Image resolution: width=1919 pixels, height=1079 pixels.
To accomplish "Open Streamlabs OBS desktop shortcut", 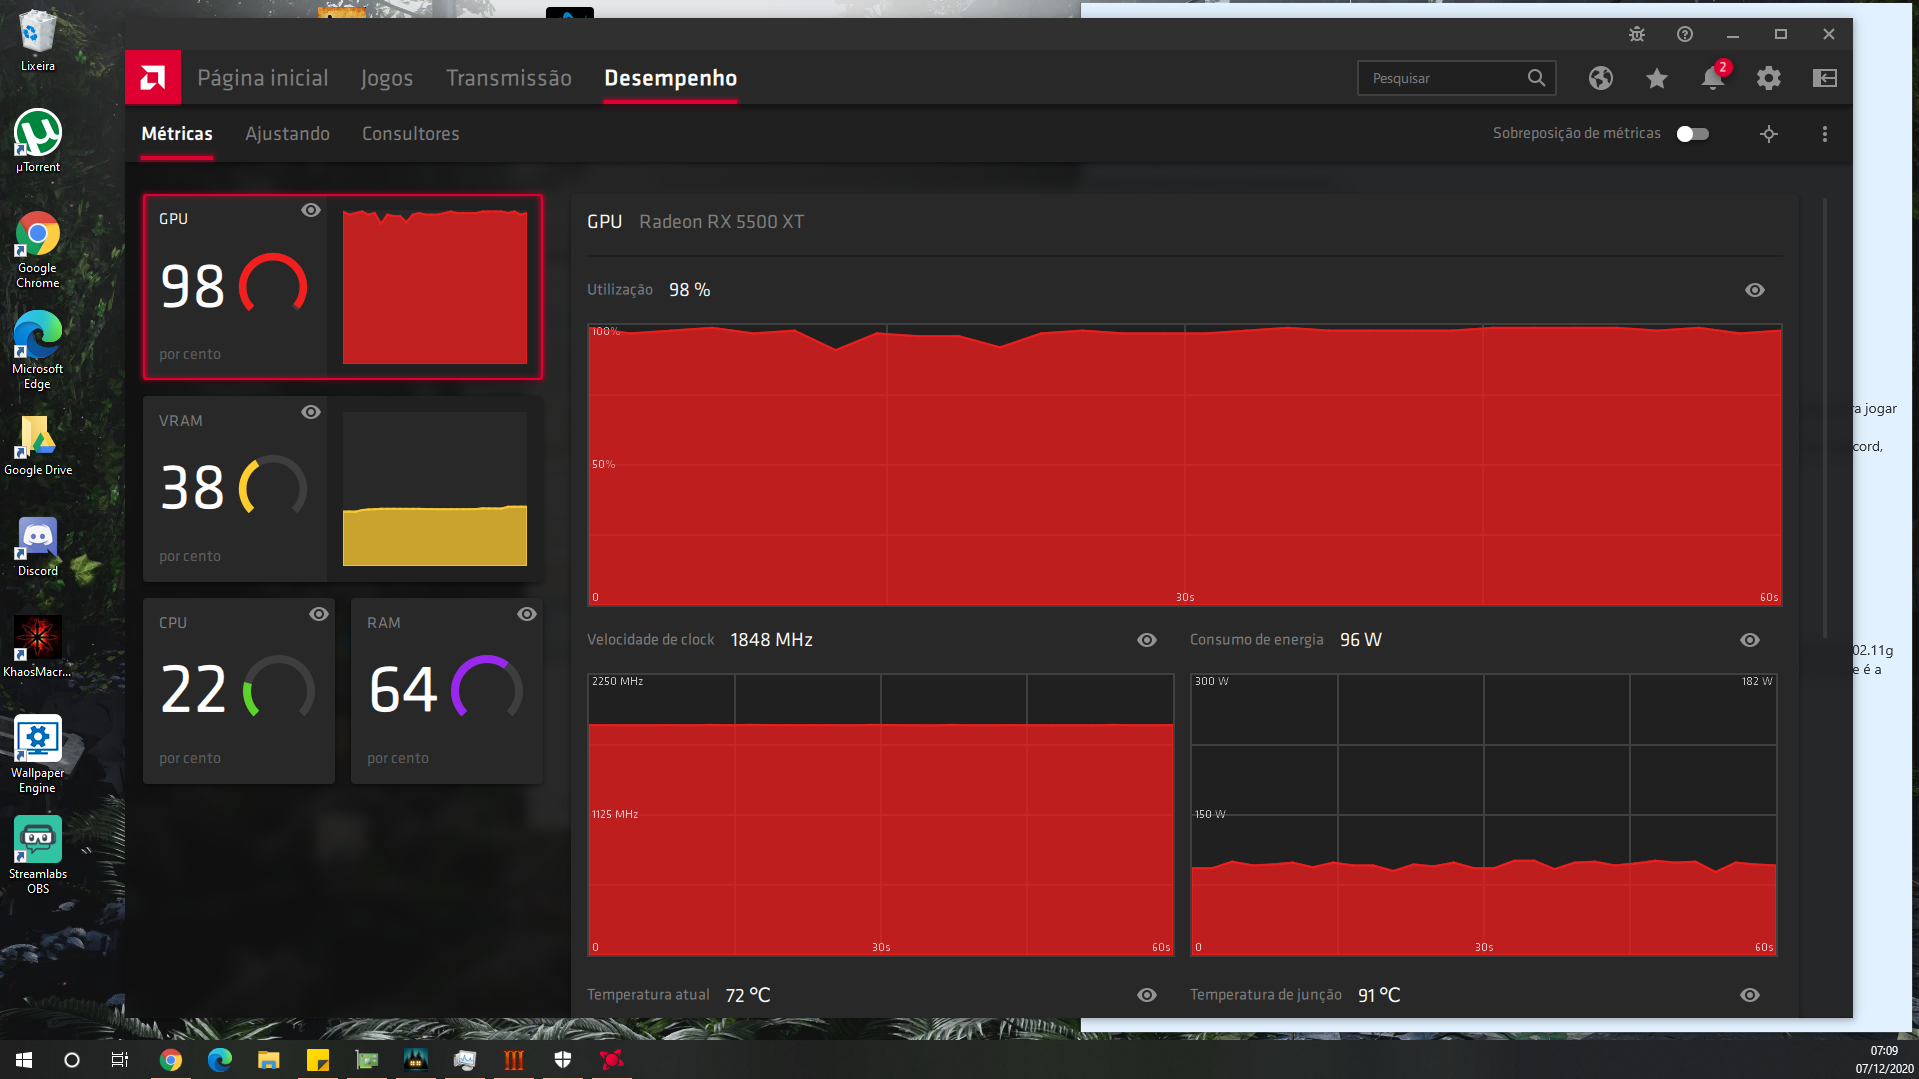I will pos(38,855).
